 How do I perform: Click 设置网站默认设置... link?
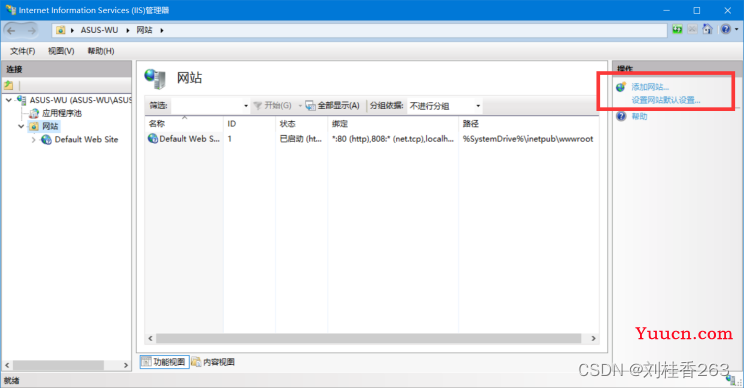coord(666,100)
